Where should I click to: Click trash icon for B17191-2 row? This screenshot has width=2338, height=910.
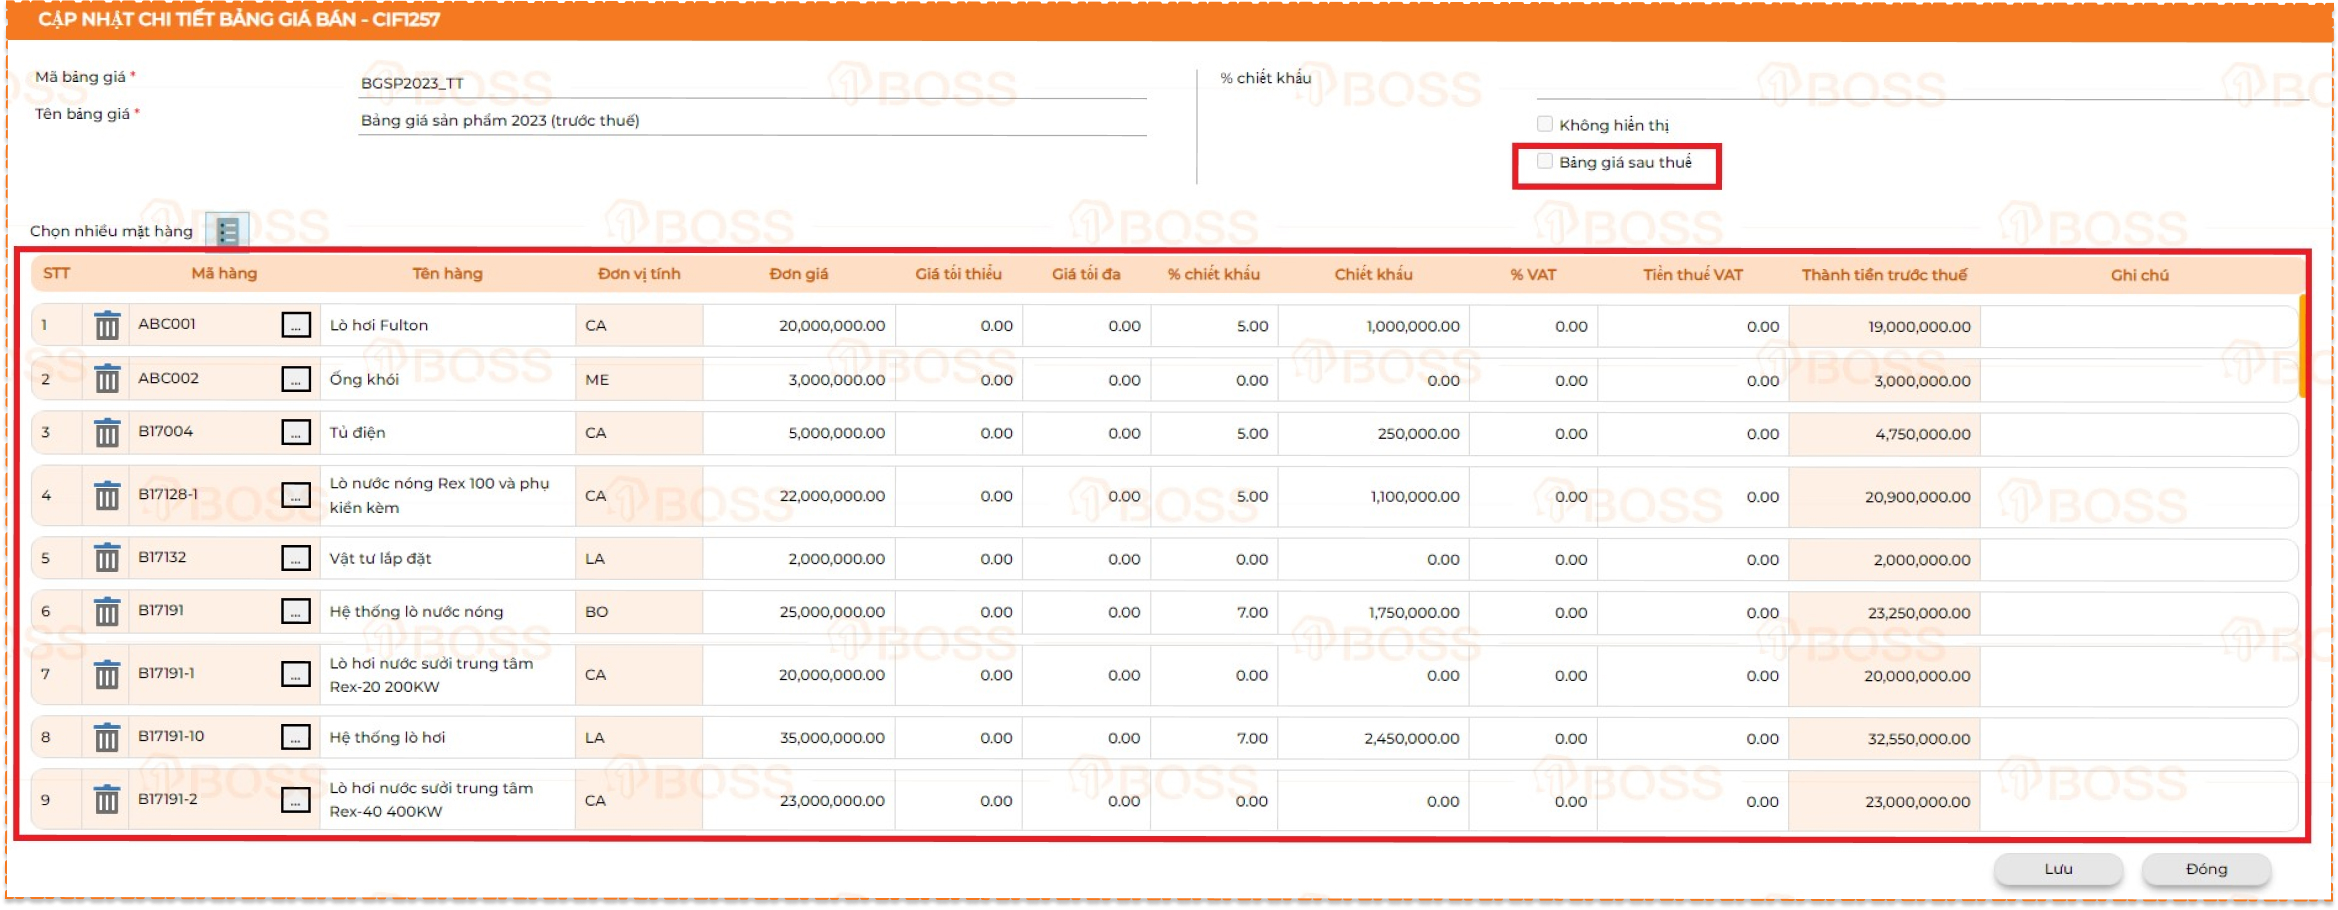tap(107, 800)
